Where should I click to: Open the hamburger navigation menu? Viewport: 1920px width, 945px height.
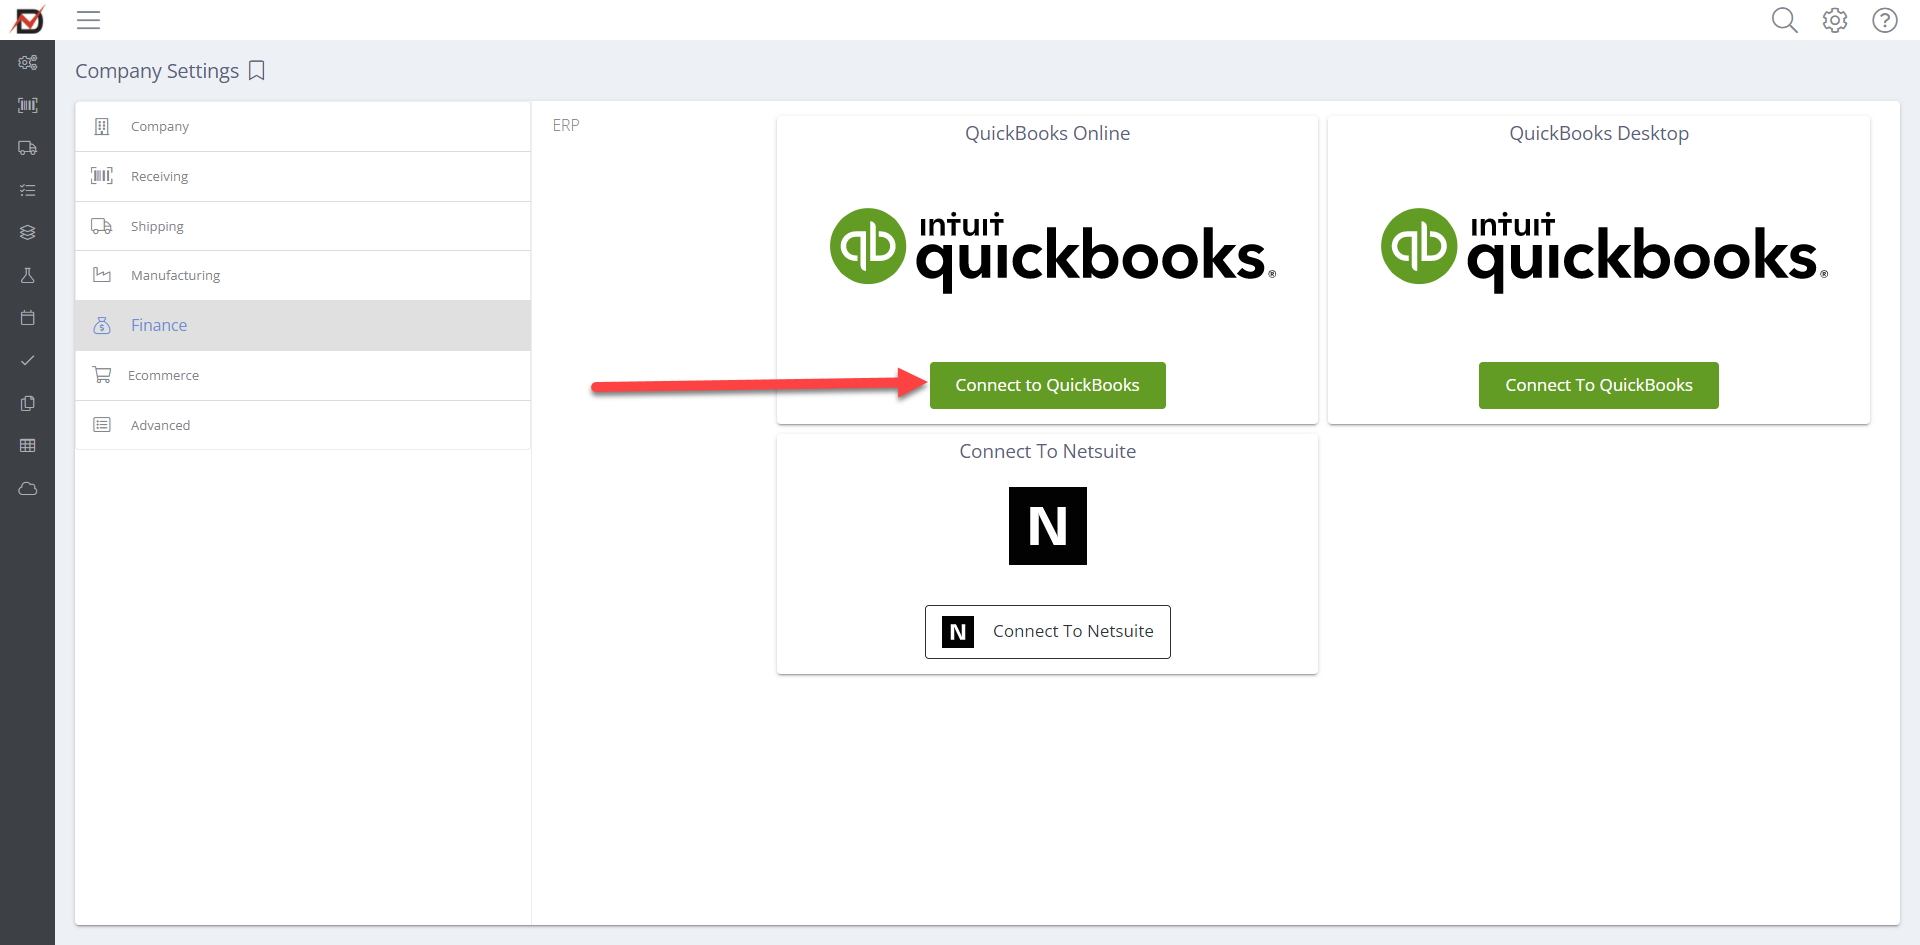tap(89, 20)
